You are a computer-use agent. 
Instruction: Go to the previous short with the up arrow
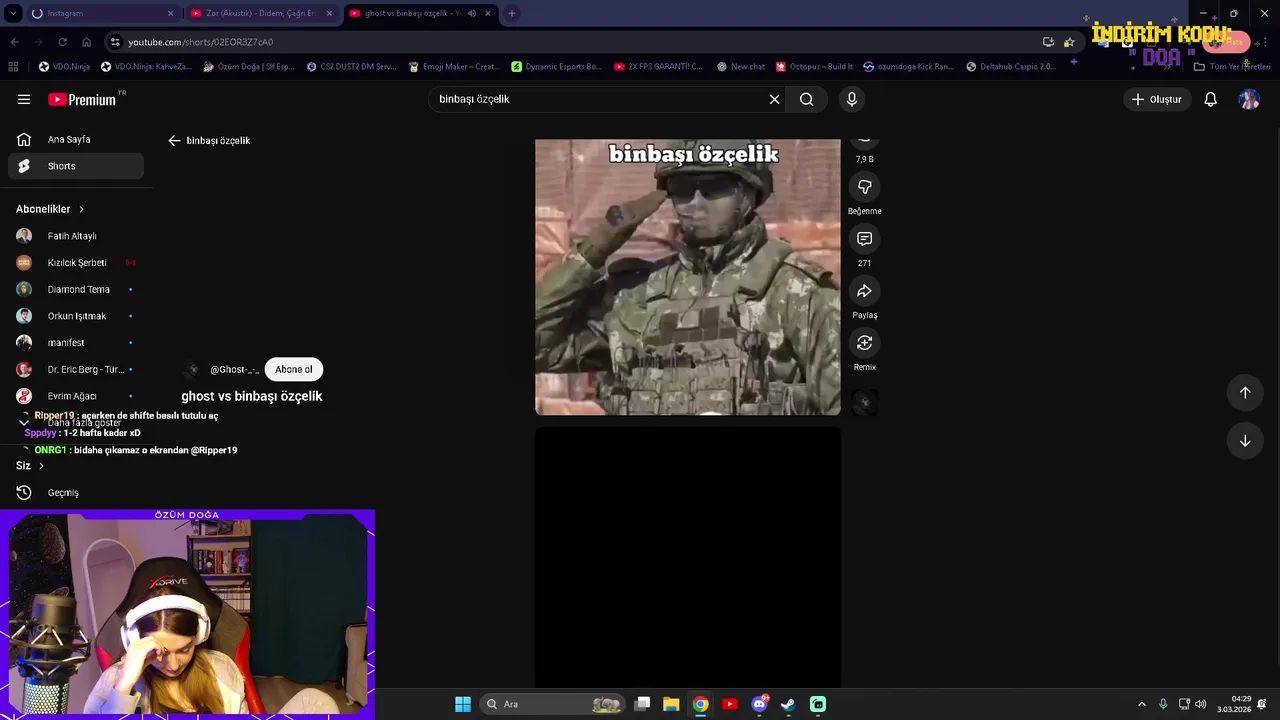tap(1245, 392)
